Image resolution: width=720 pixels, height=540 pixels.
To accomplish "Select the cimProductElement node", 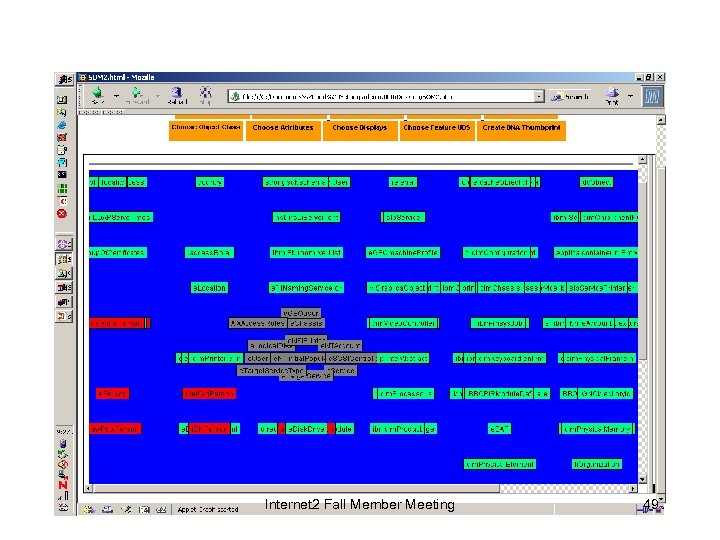I will tap(500, 464).
